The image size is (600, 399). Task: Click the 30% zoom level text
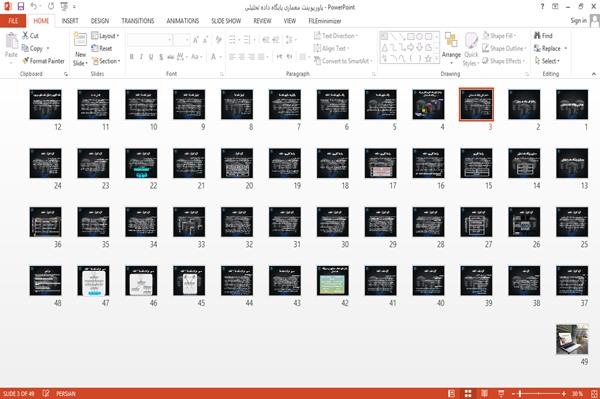577,394
